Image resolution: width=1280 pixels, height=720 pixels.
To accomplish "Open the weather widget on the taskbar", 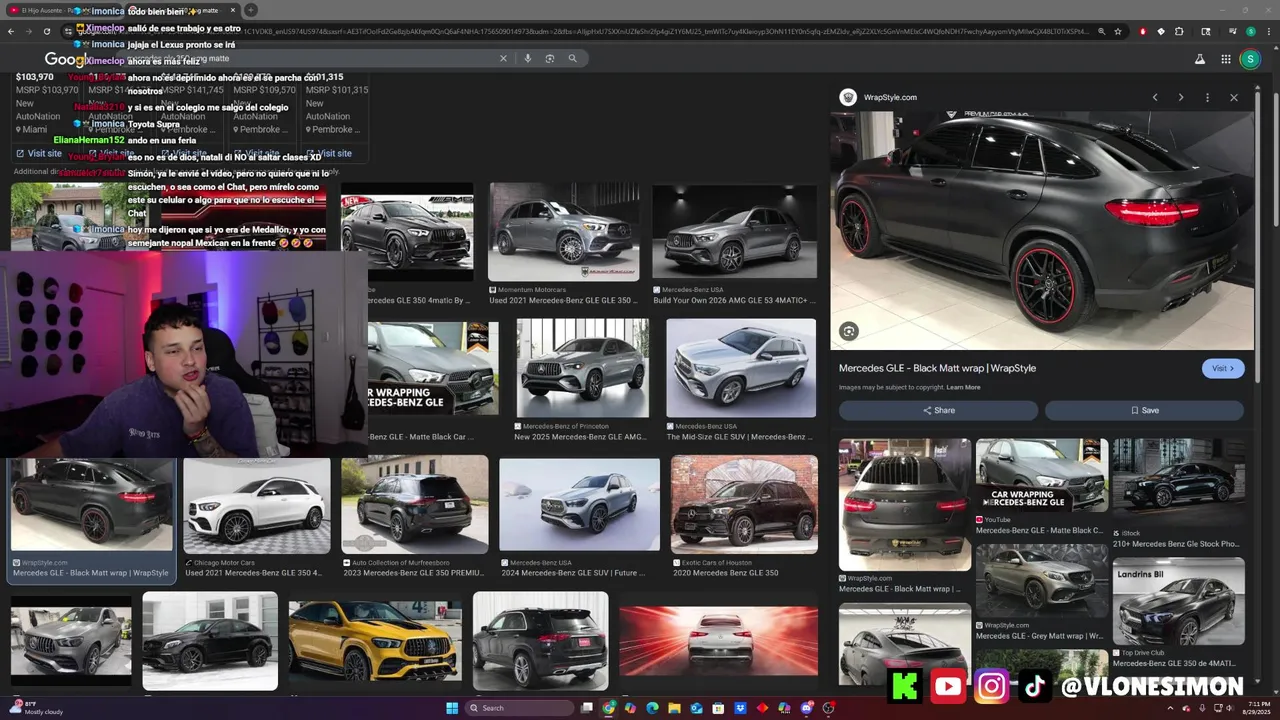I will click(35, 708).
